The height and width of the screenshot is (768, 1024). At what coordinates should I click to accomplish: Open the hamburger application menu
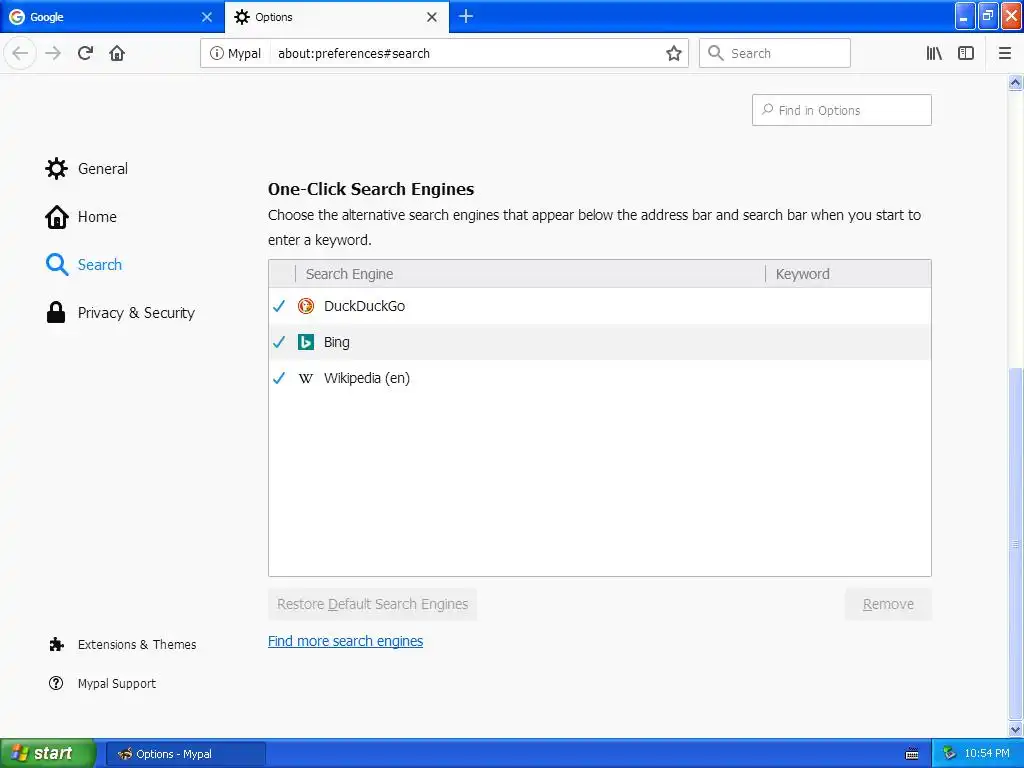tap(1004, 53)
